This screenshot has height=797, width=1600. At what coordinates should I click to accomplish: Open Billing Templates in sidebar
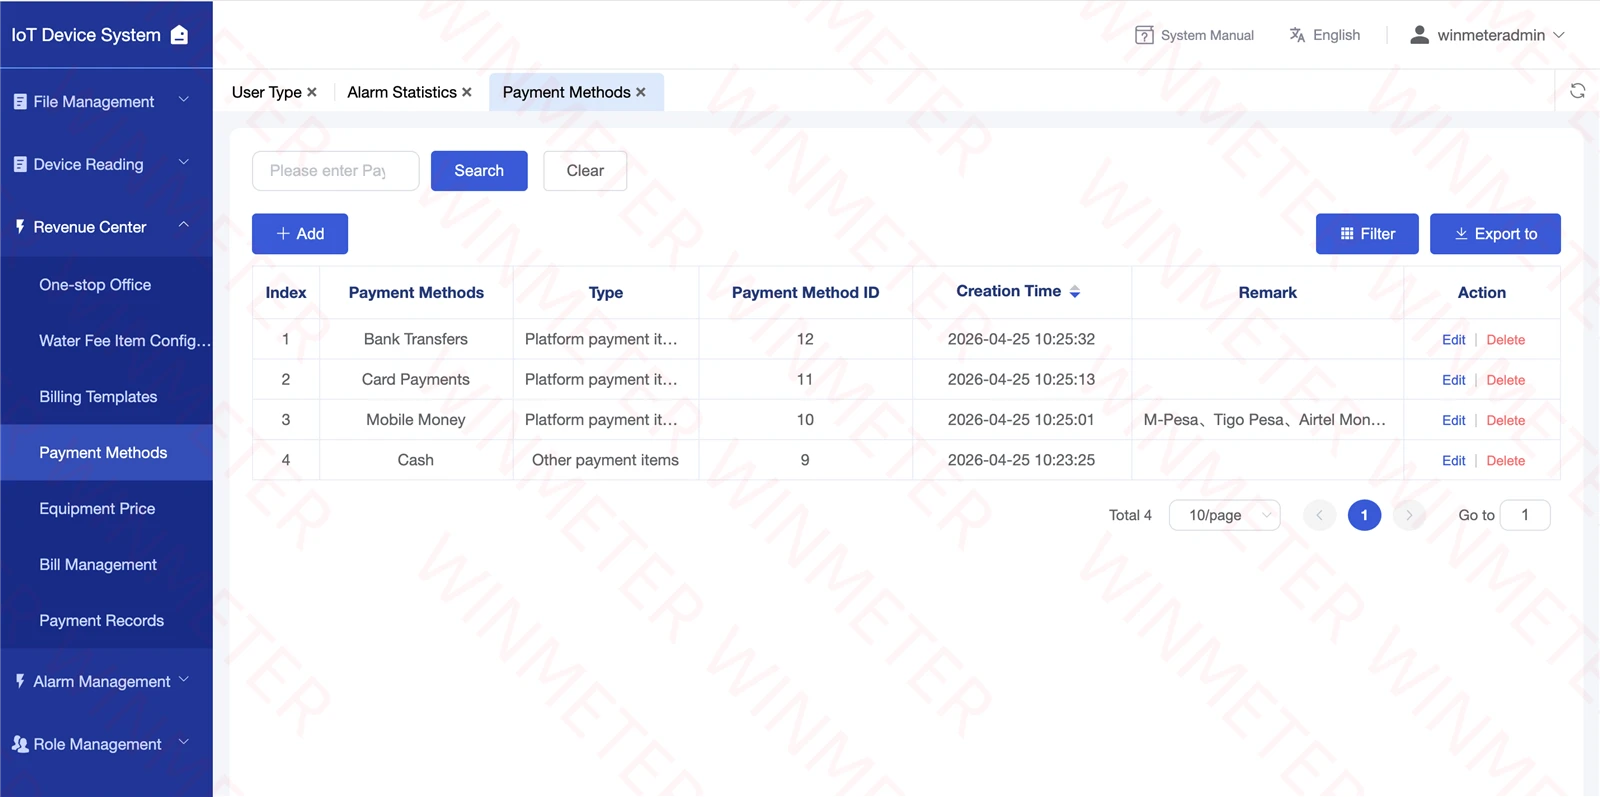point(106,397)
